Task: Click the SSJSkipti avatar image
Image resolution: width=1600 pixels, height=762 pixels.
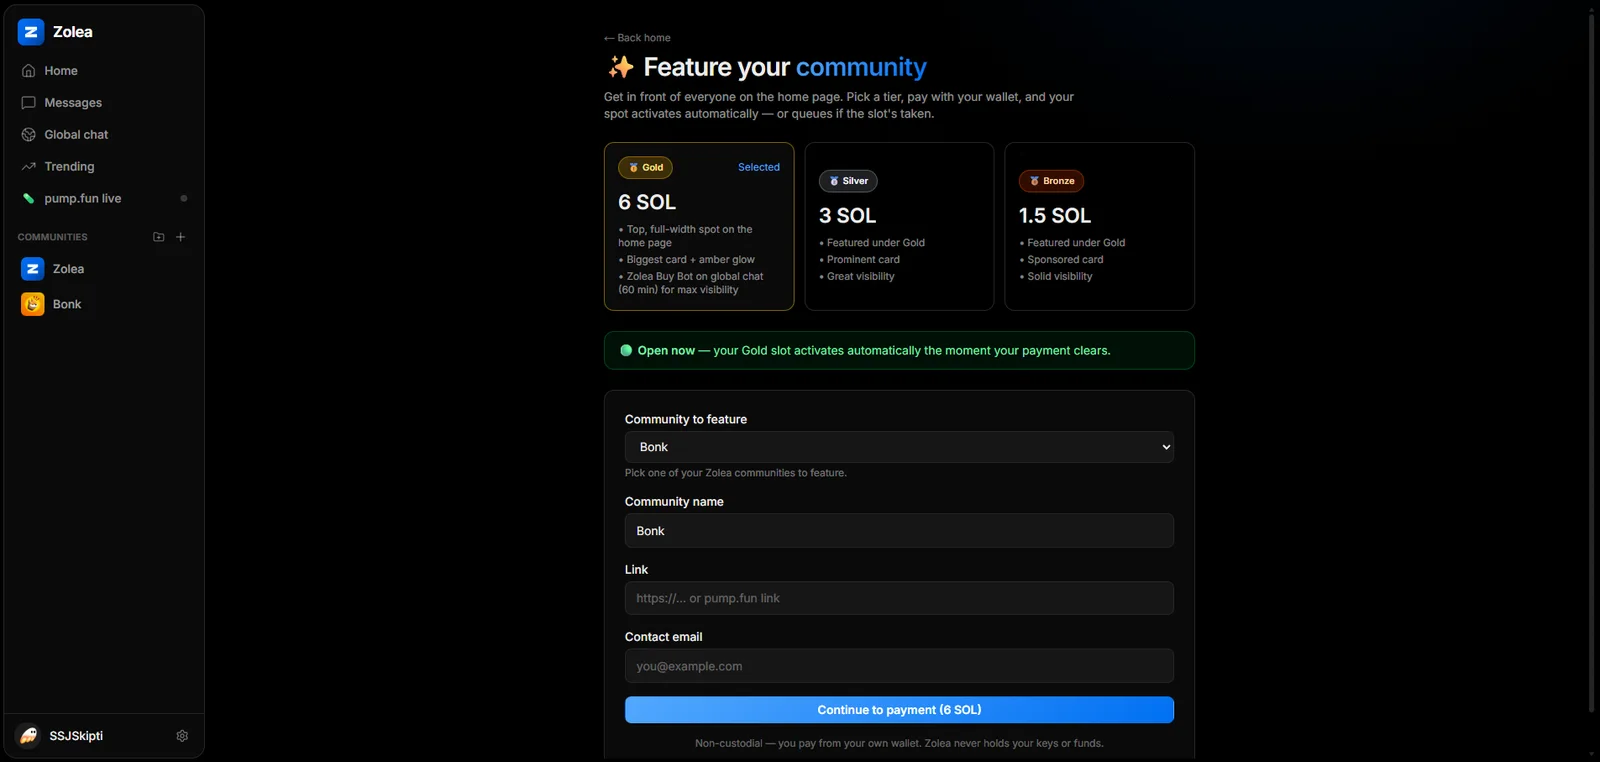Action: tap(29, 736)
